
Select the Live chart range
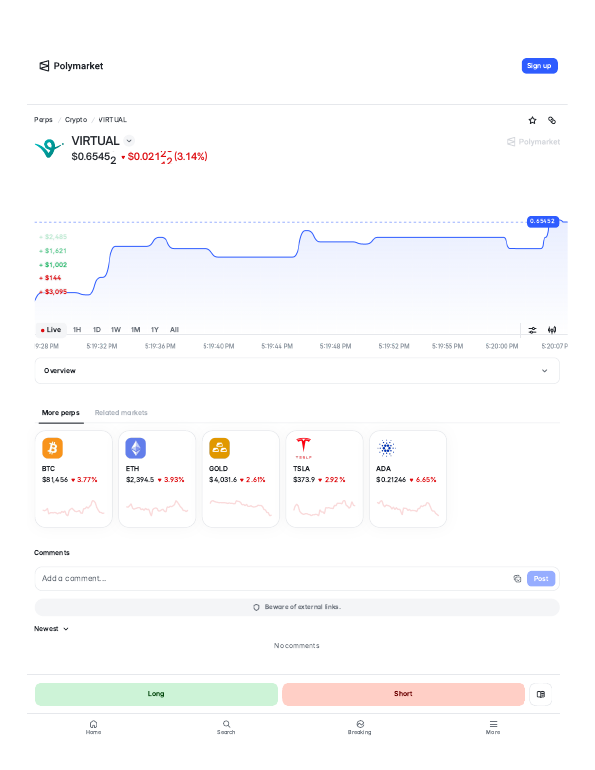51,330
